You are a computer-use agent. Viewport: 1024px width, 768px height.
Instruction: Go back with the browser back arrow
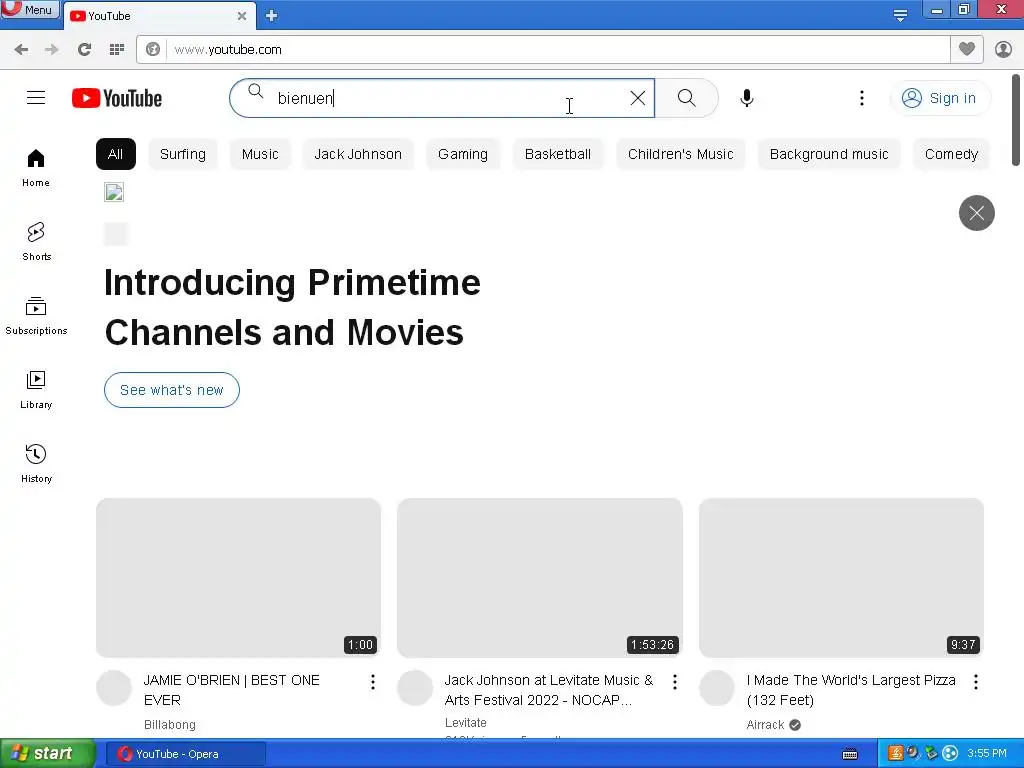[21, 50]
